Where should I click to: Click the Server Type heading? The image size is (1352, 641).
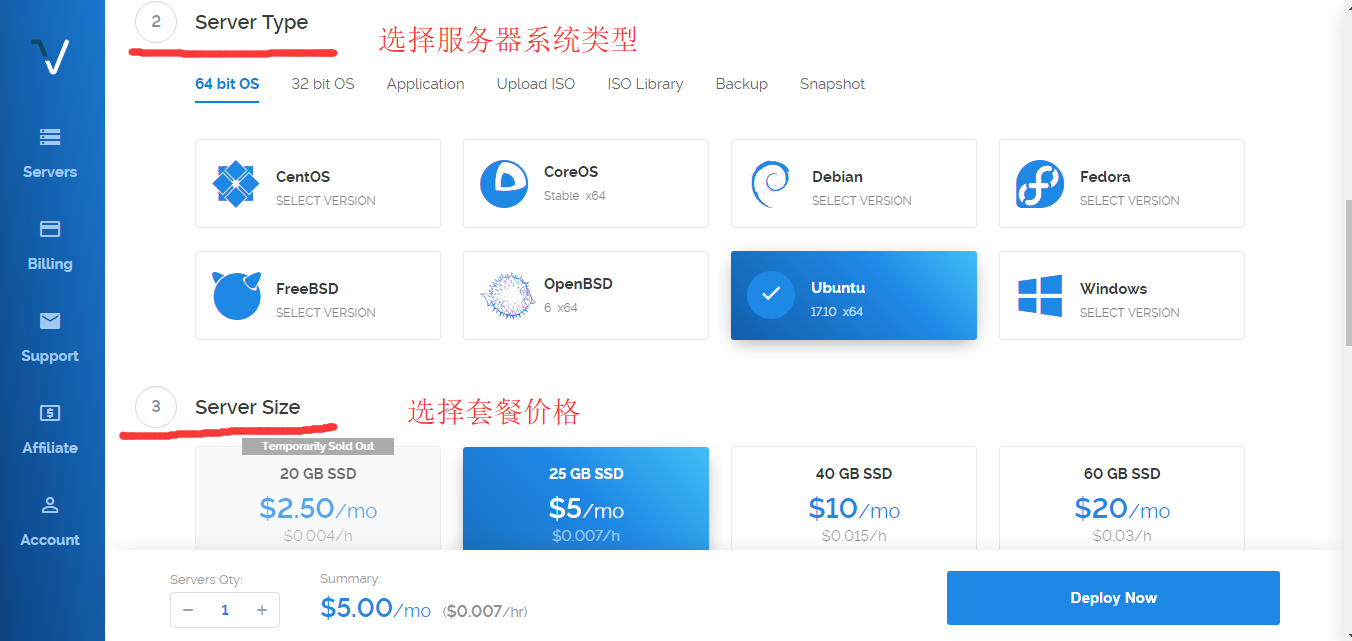click(x=252, y=22)
